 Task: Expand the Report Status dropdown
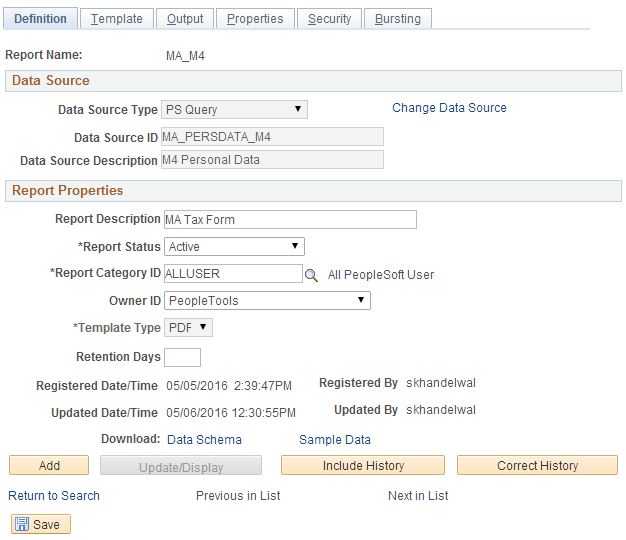[234, 246]
